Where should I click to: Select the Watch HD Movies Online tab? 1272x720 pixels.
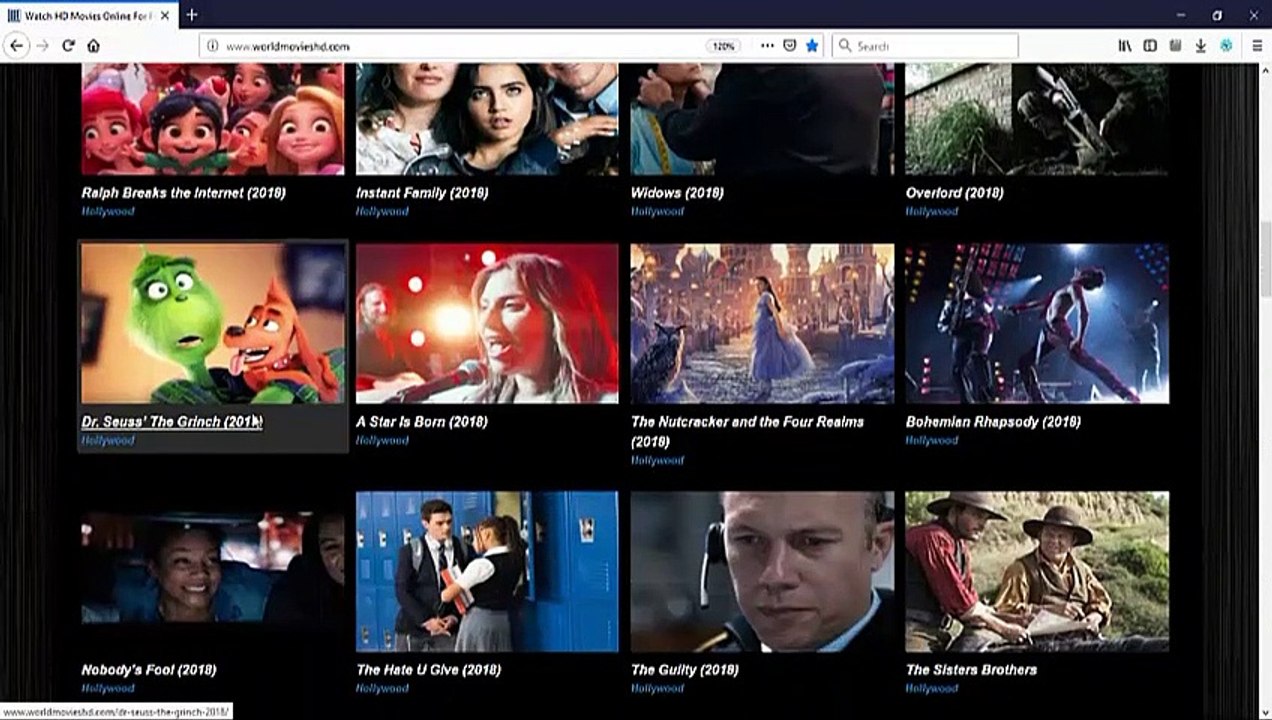[x=90, y=15]
